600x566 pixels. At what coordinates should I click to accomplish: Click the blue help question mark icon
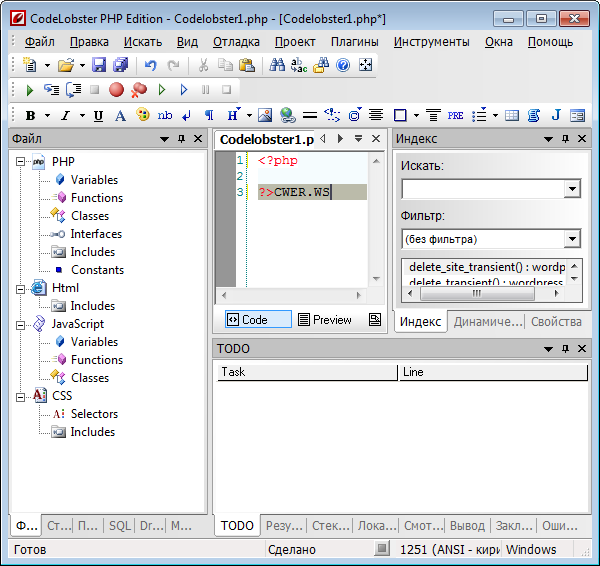[x=343, y=65]
